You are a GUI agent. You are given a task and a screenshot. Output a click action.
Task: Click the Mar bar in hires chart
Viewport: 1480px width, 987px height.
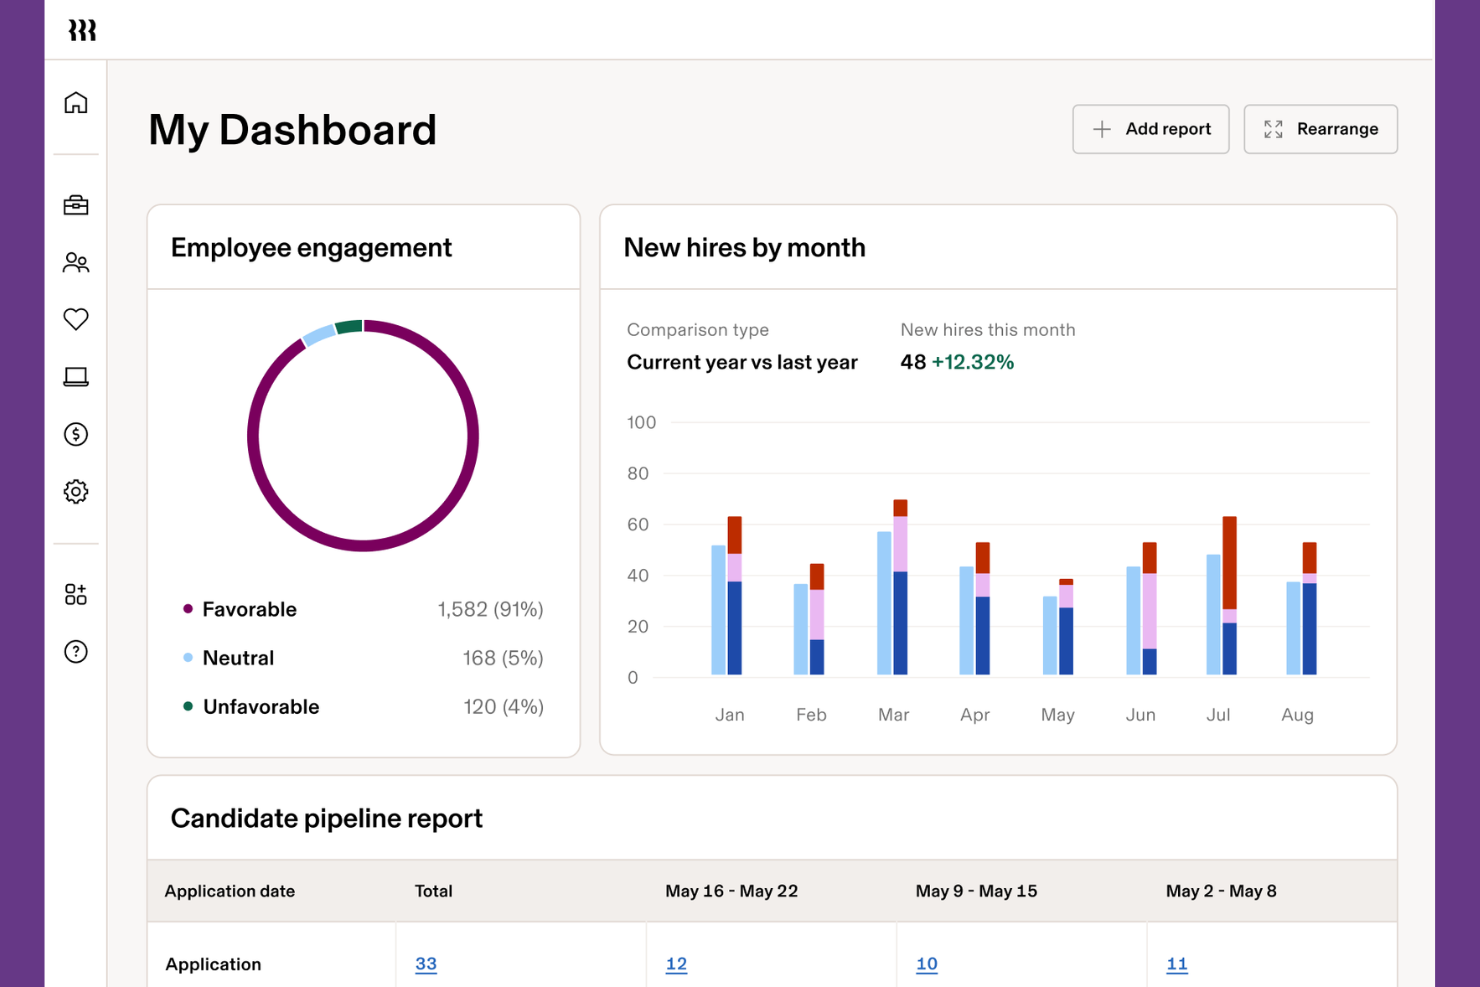tap(892, 588)
